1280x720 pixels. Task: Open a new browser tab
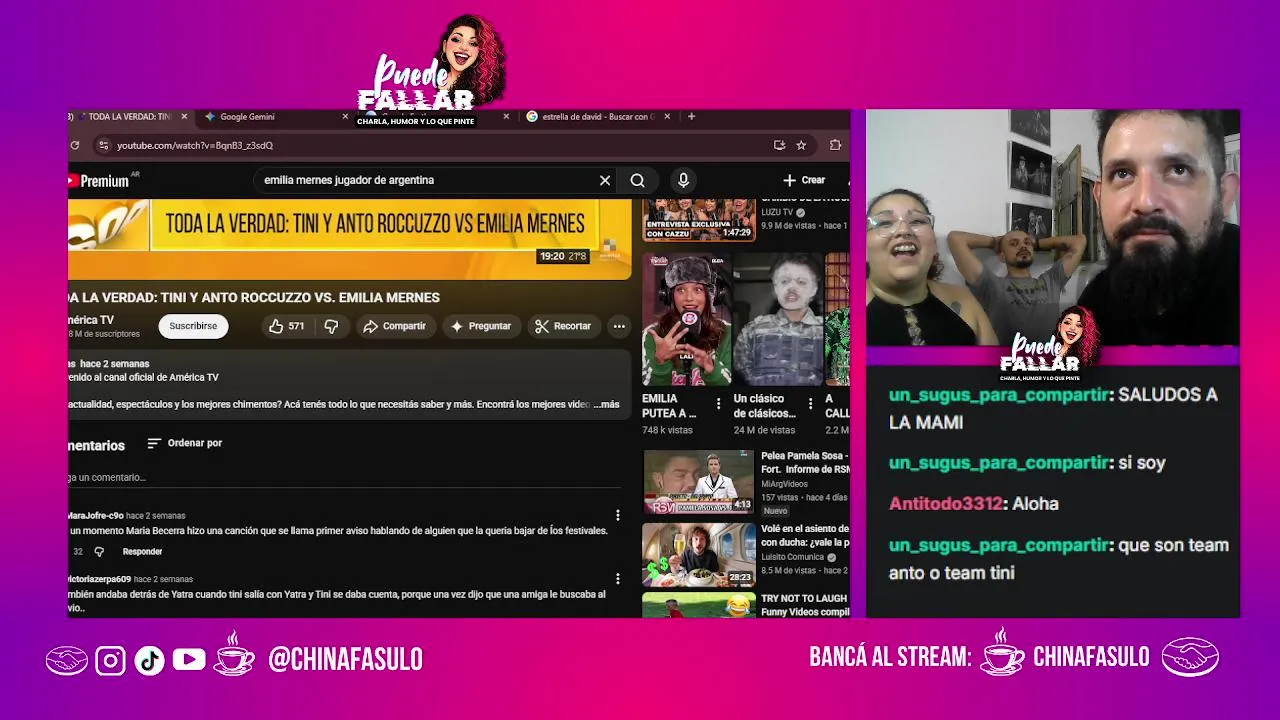691,117
